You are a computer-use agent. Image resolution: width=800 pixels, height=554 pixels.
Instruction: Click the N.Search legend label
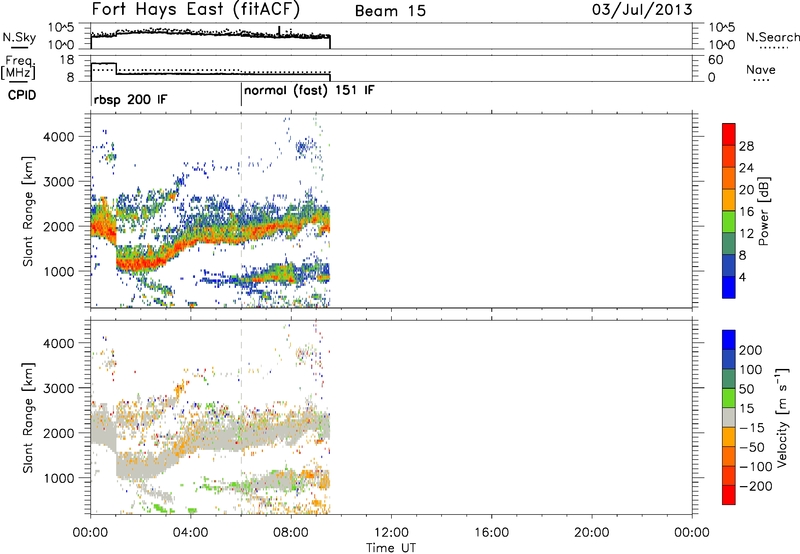772,37
